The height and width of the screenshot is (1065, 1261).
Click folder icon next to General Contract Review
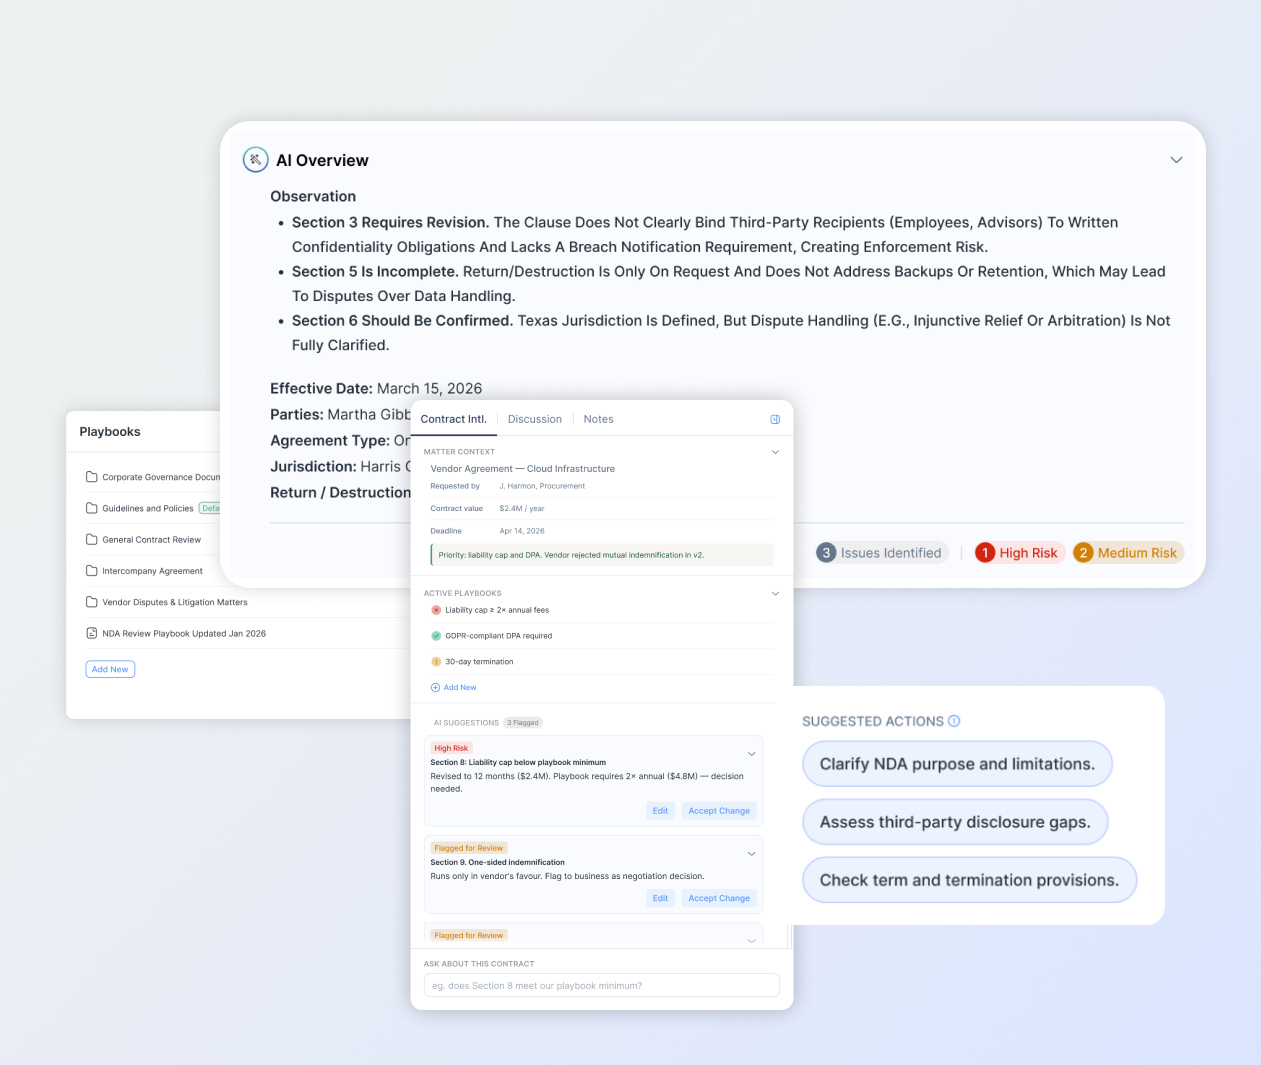click(x=92, y=539)
